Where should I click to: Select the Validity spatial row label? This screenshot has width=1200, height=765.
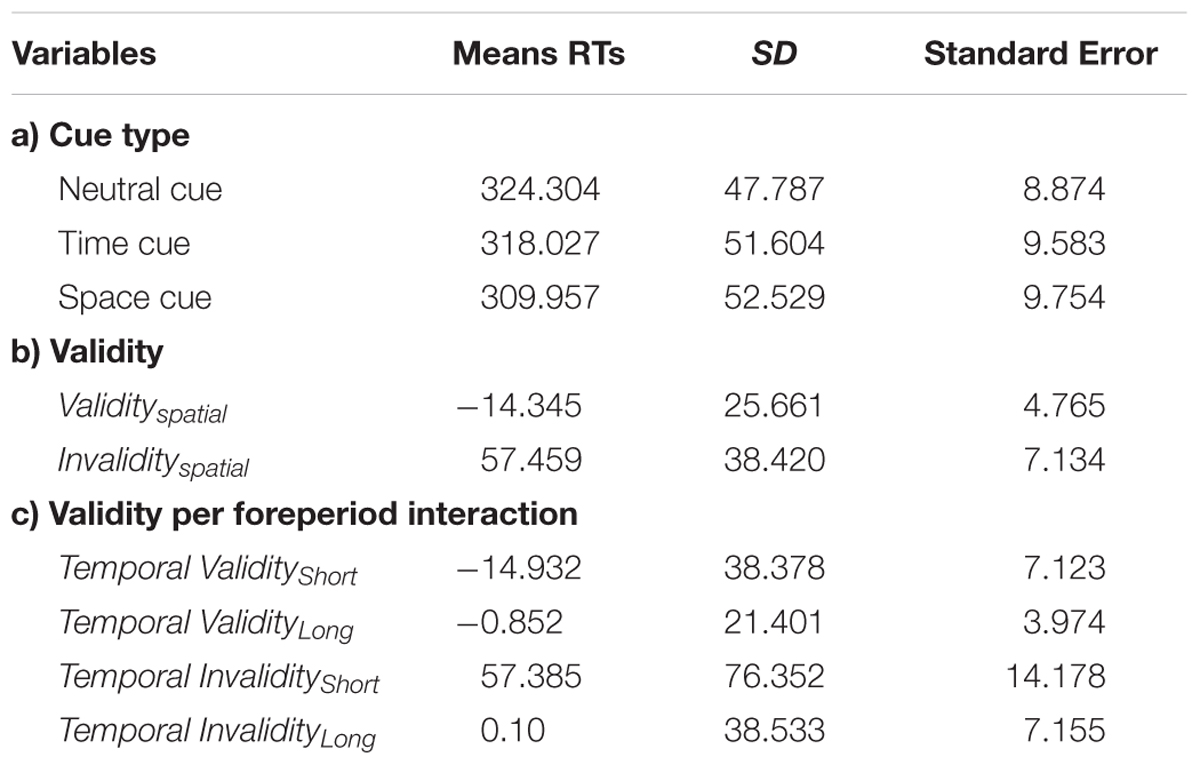pos(143,409)
